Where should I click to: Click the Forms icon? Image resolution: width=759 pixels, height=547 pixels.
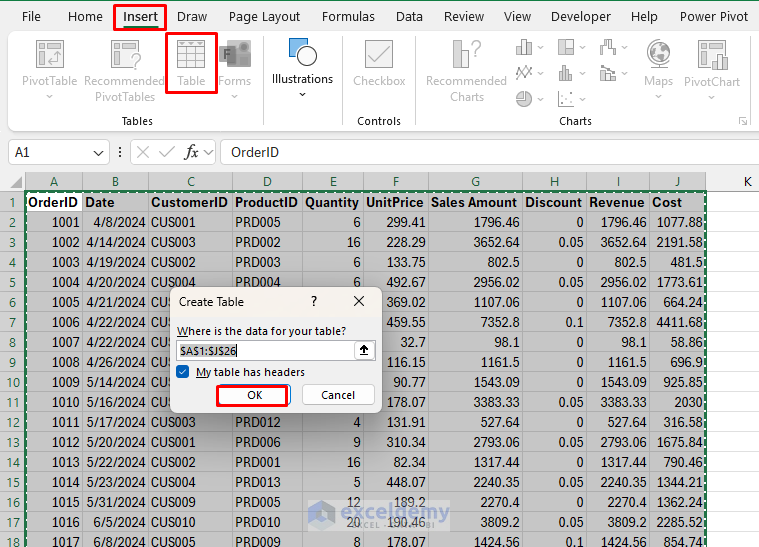click(x=235, y=54)
